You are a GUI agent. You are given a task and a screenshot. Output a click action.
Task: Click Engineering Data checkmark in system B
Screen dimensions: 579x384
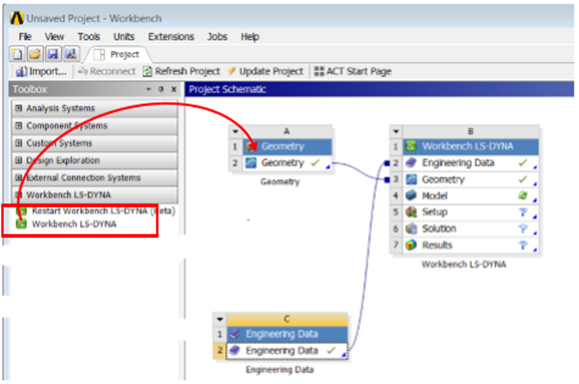(x=523, y=163)
